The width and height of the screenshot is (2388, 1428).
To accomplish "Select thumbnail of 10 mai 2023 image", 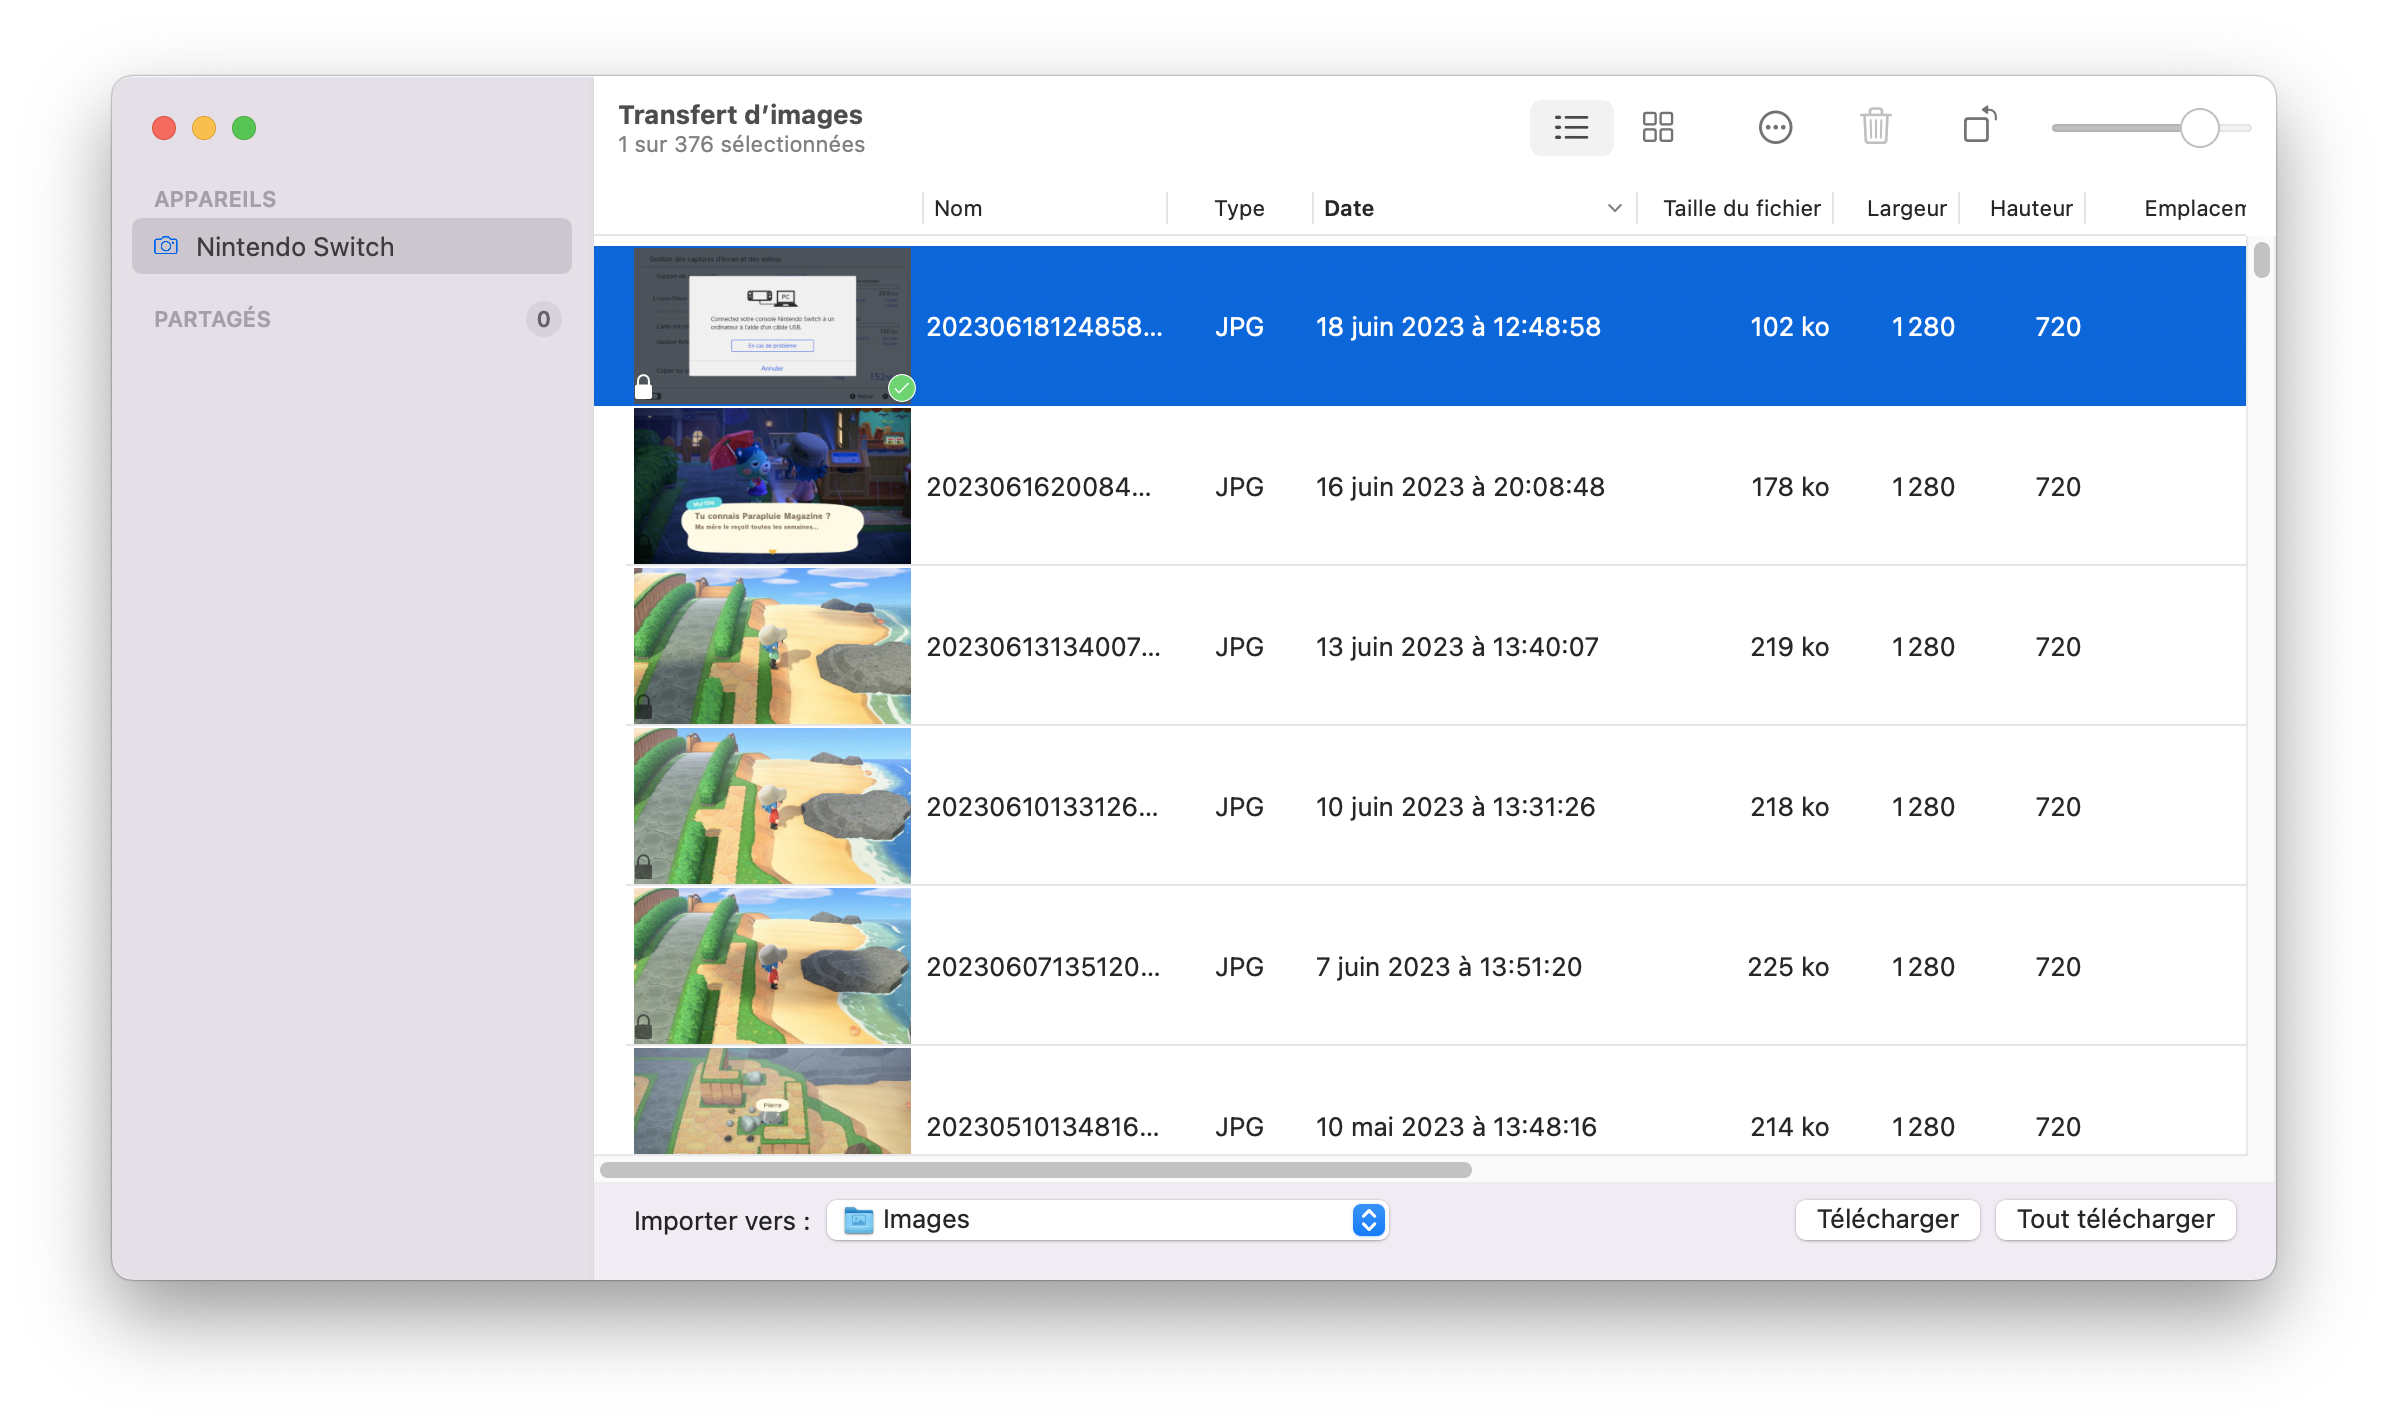I will coord(772,1101).
